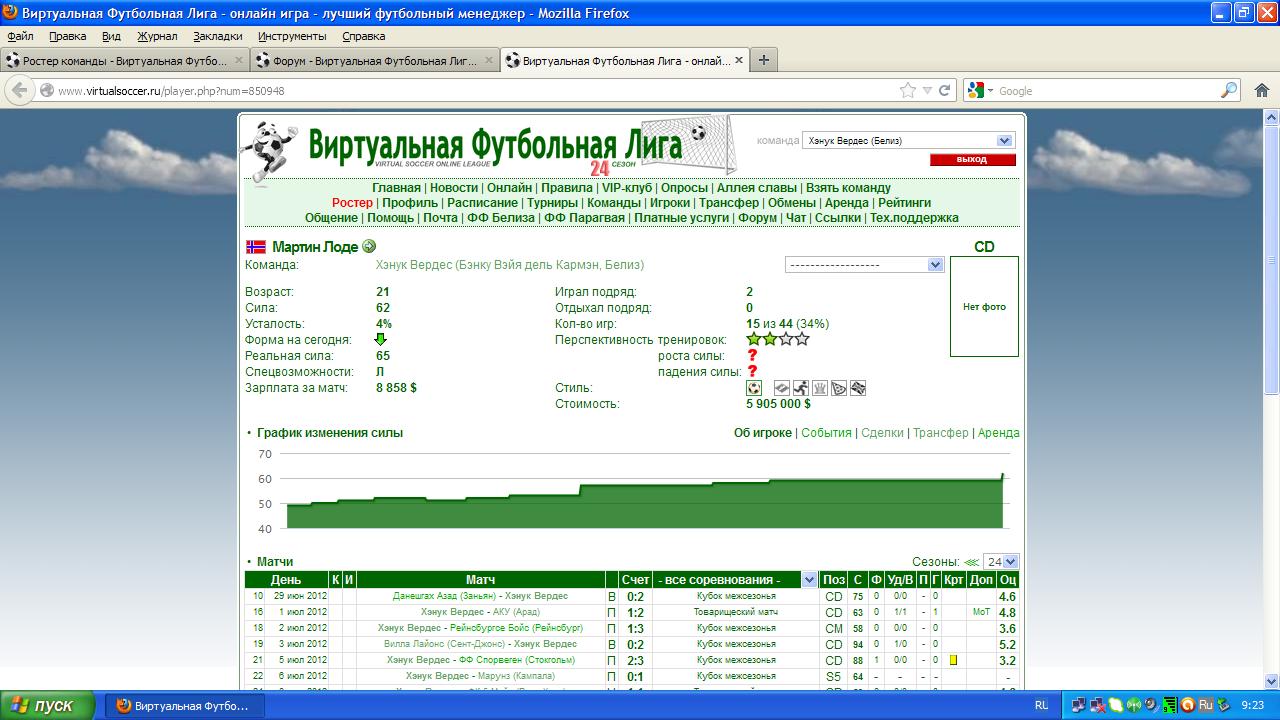The width and height of the screenshot is (1280, 720).
Task: Switch to the Ростер команды browser tab
Action: 125,61
